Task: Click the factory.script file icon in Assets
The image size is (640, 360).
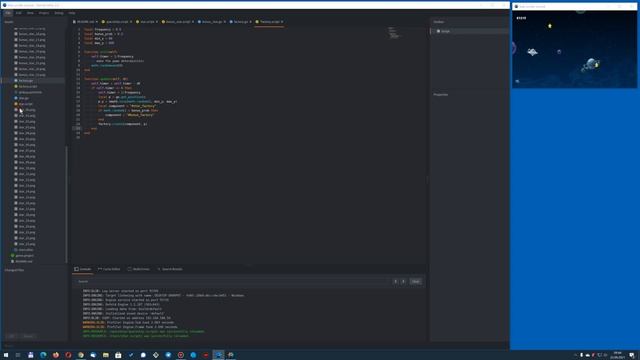Action: (x=16, y=87)
